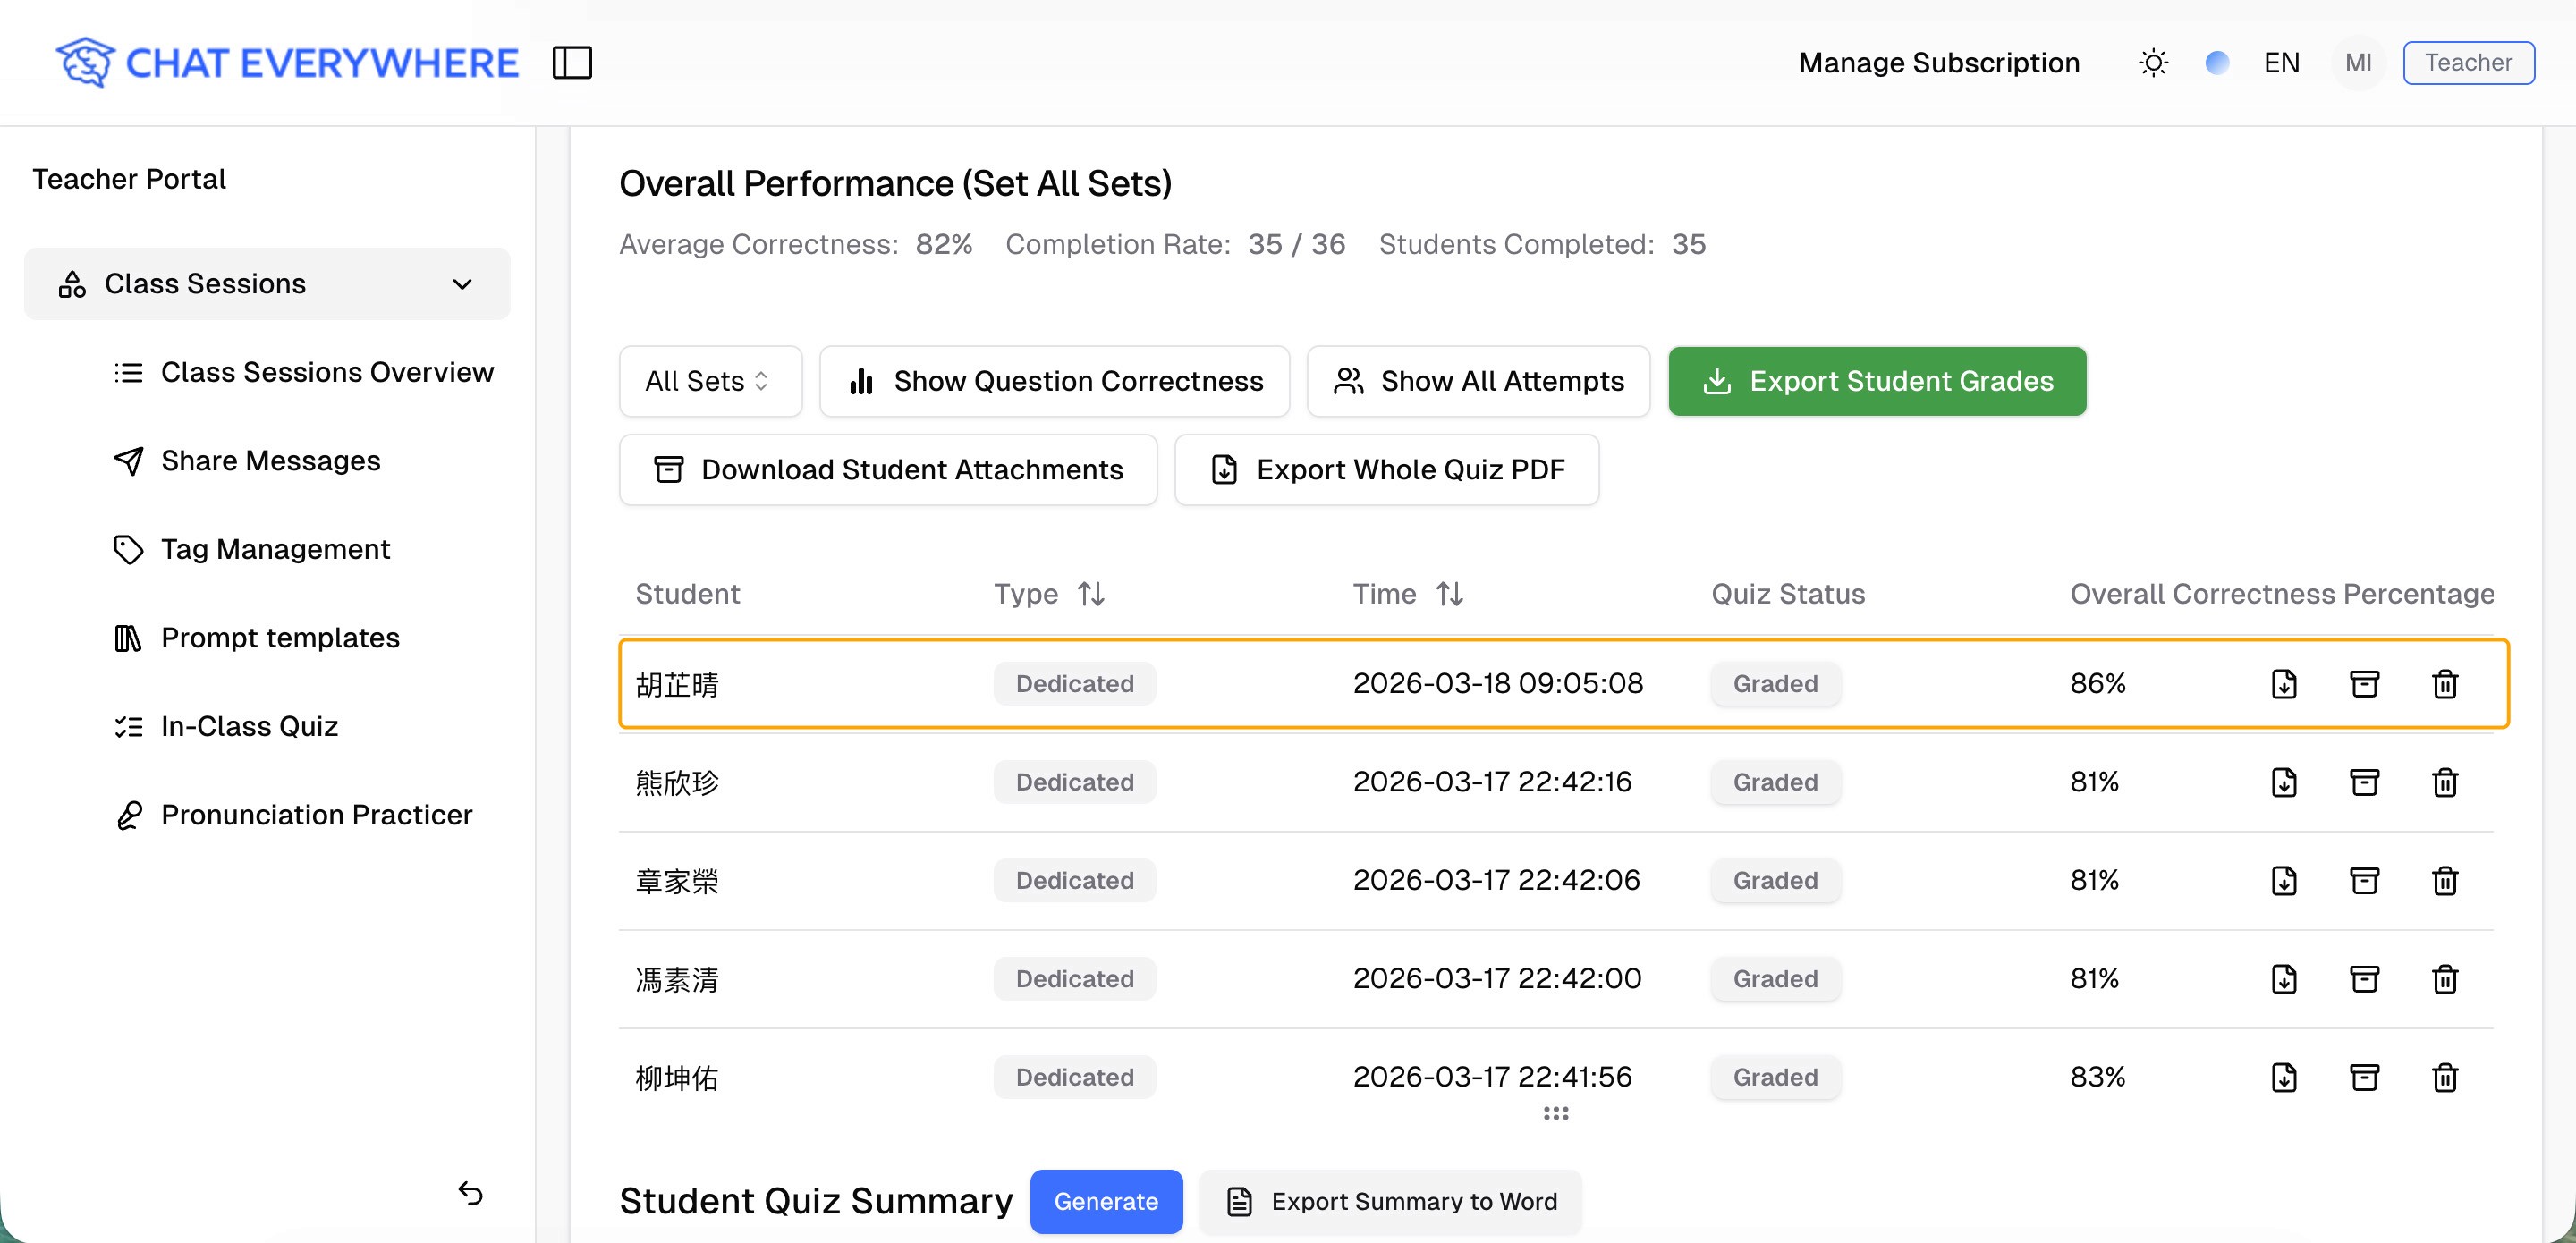Download PDF for 熊欣珍's quiz
This screenshot has height=1243, width=2576.
click(x=2283, y=782)
